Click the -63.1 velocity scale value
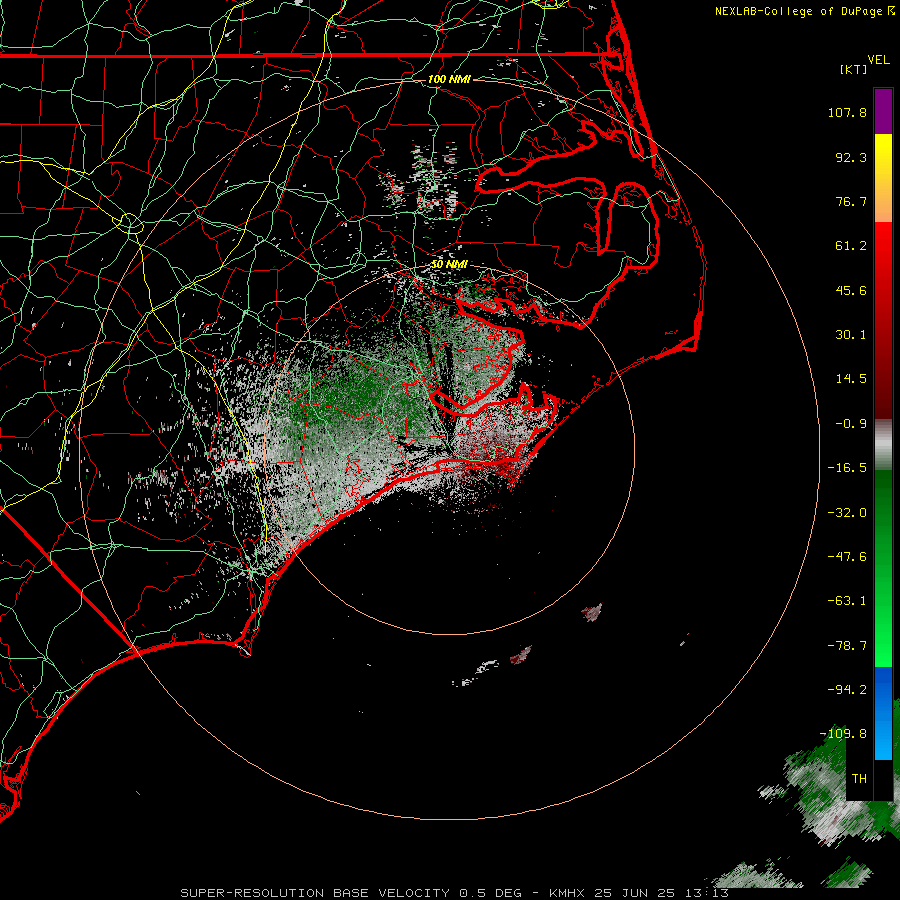The width and height of the screenshot is (900, 900). 847,601
